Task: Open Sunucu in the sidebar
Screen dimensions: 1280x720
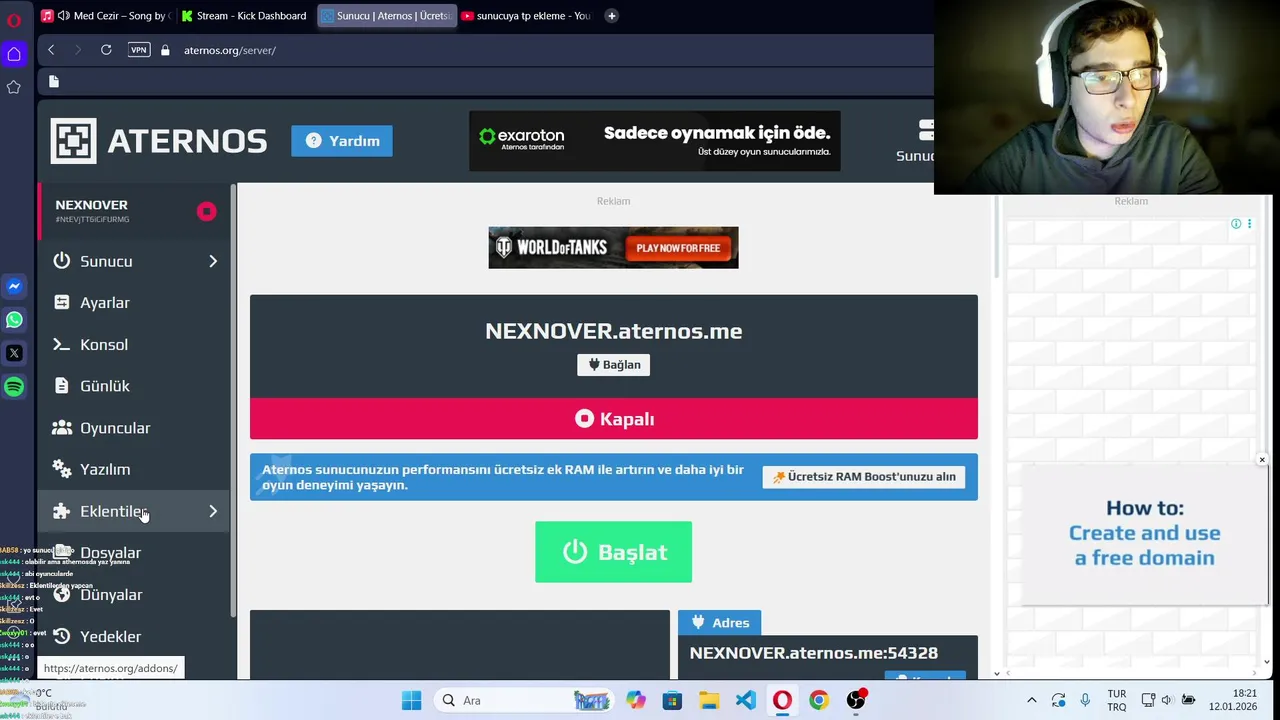Action: [x=106, y=261]
